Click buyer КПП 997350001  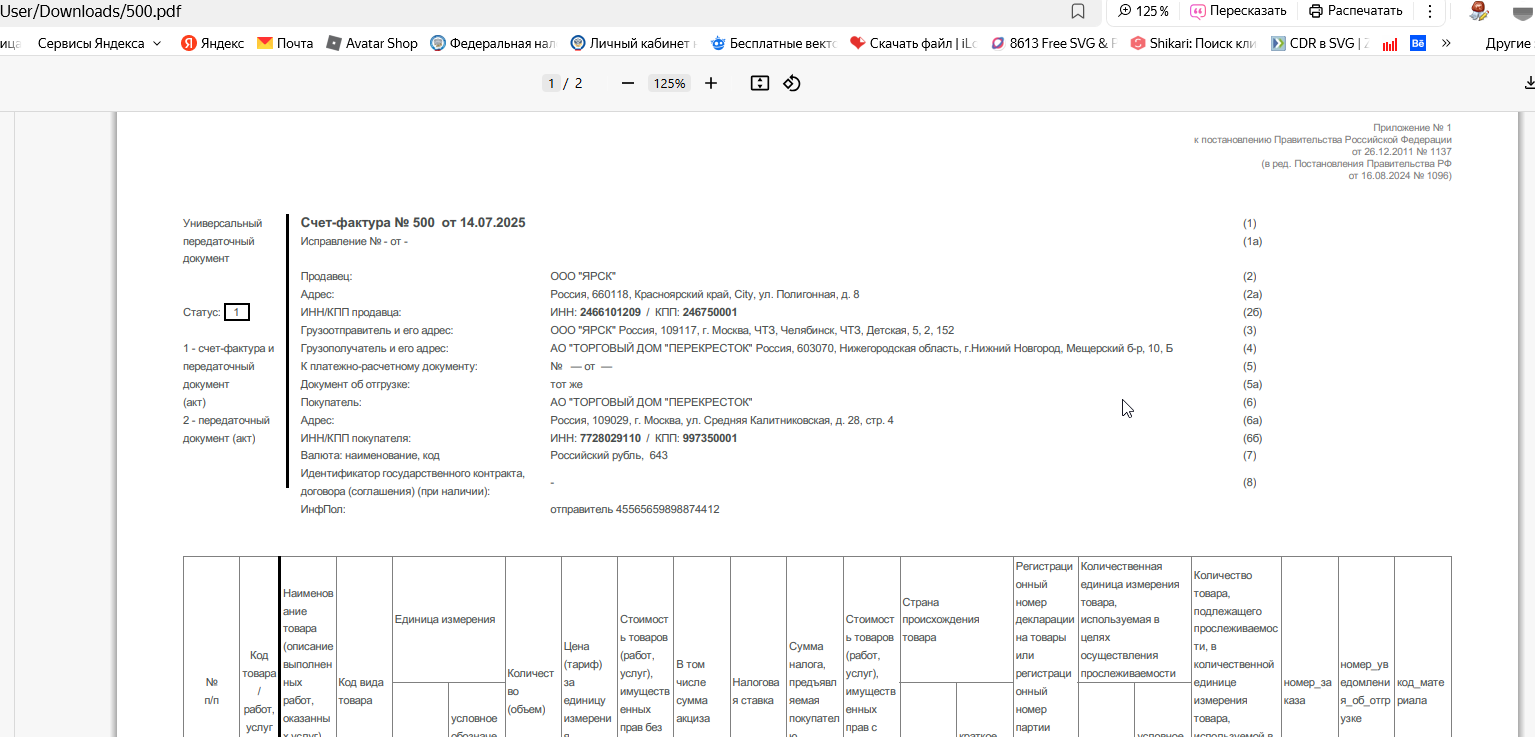click(x=710, y=438)
